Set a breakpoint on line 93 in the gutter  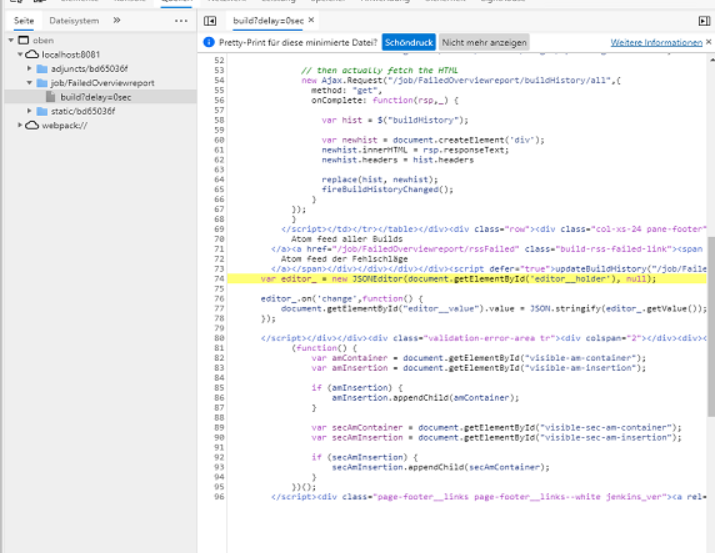tap(219, 467)
